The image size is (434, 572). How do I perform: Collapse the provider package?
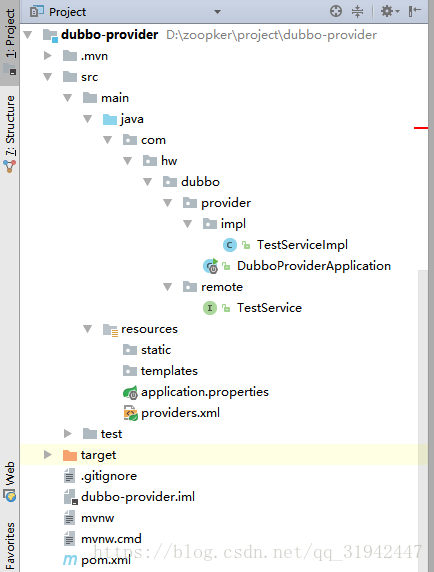[168, 203]
